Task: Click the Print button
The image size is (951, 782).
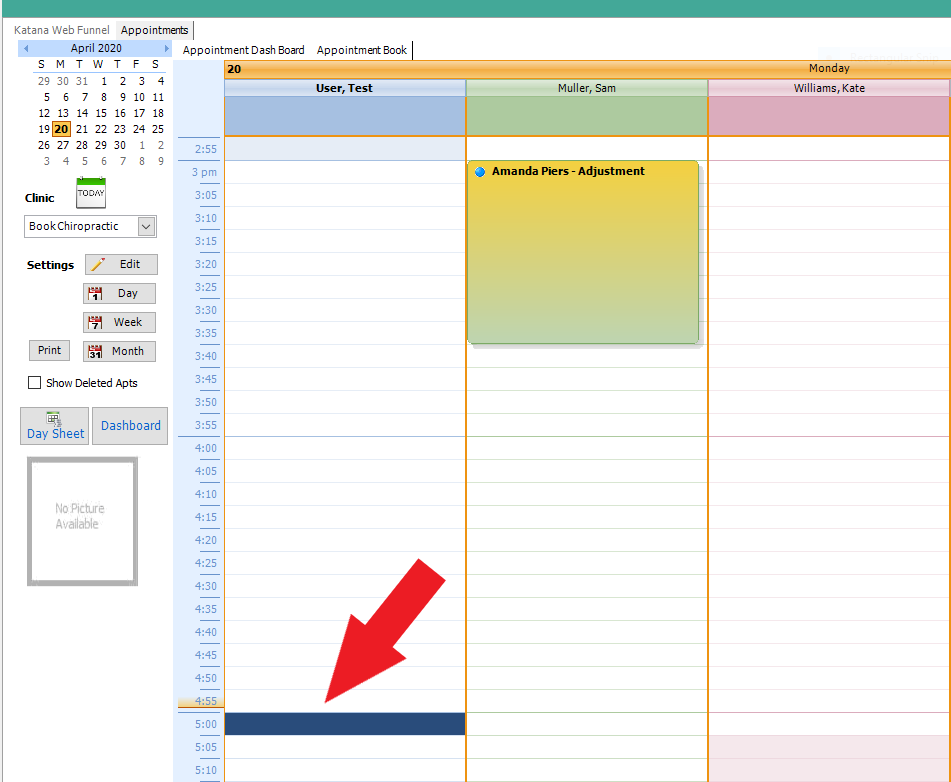Action: point(49,351)
